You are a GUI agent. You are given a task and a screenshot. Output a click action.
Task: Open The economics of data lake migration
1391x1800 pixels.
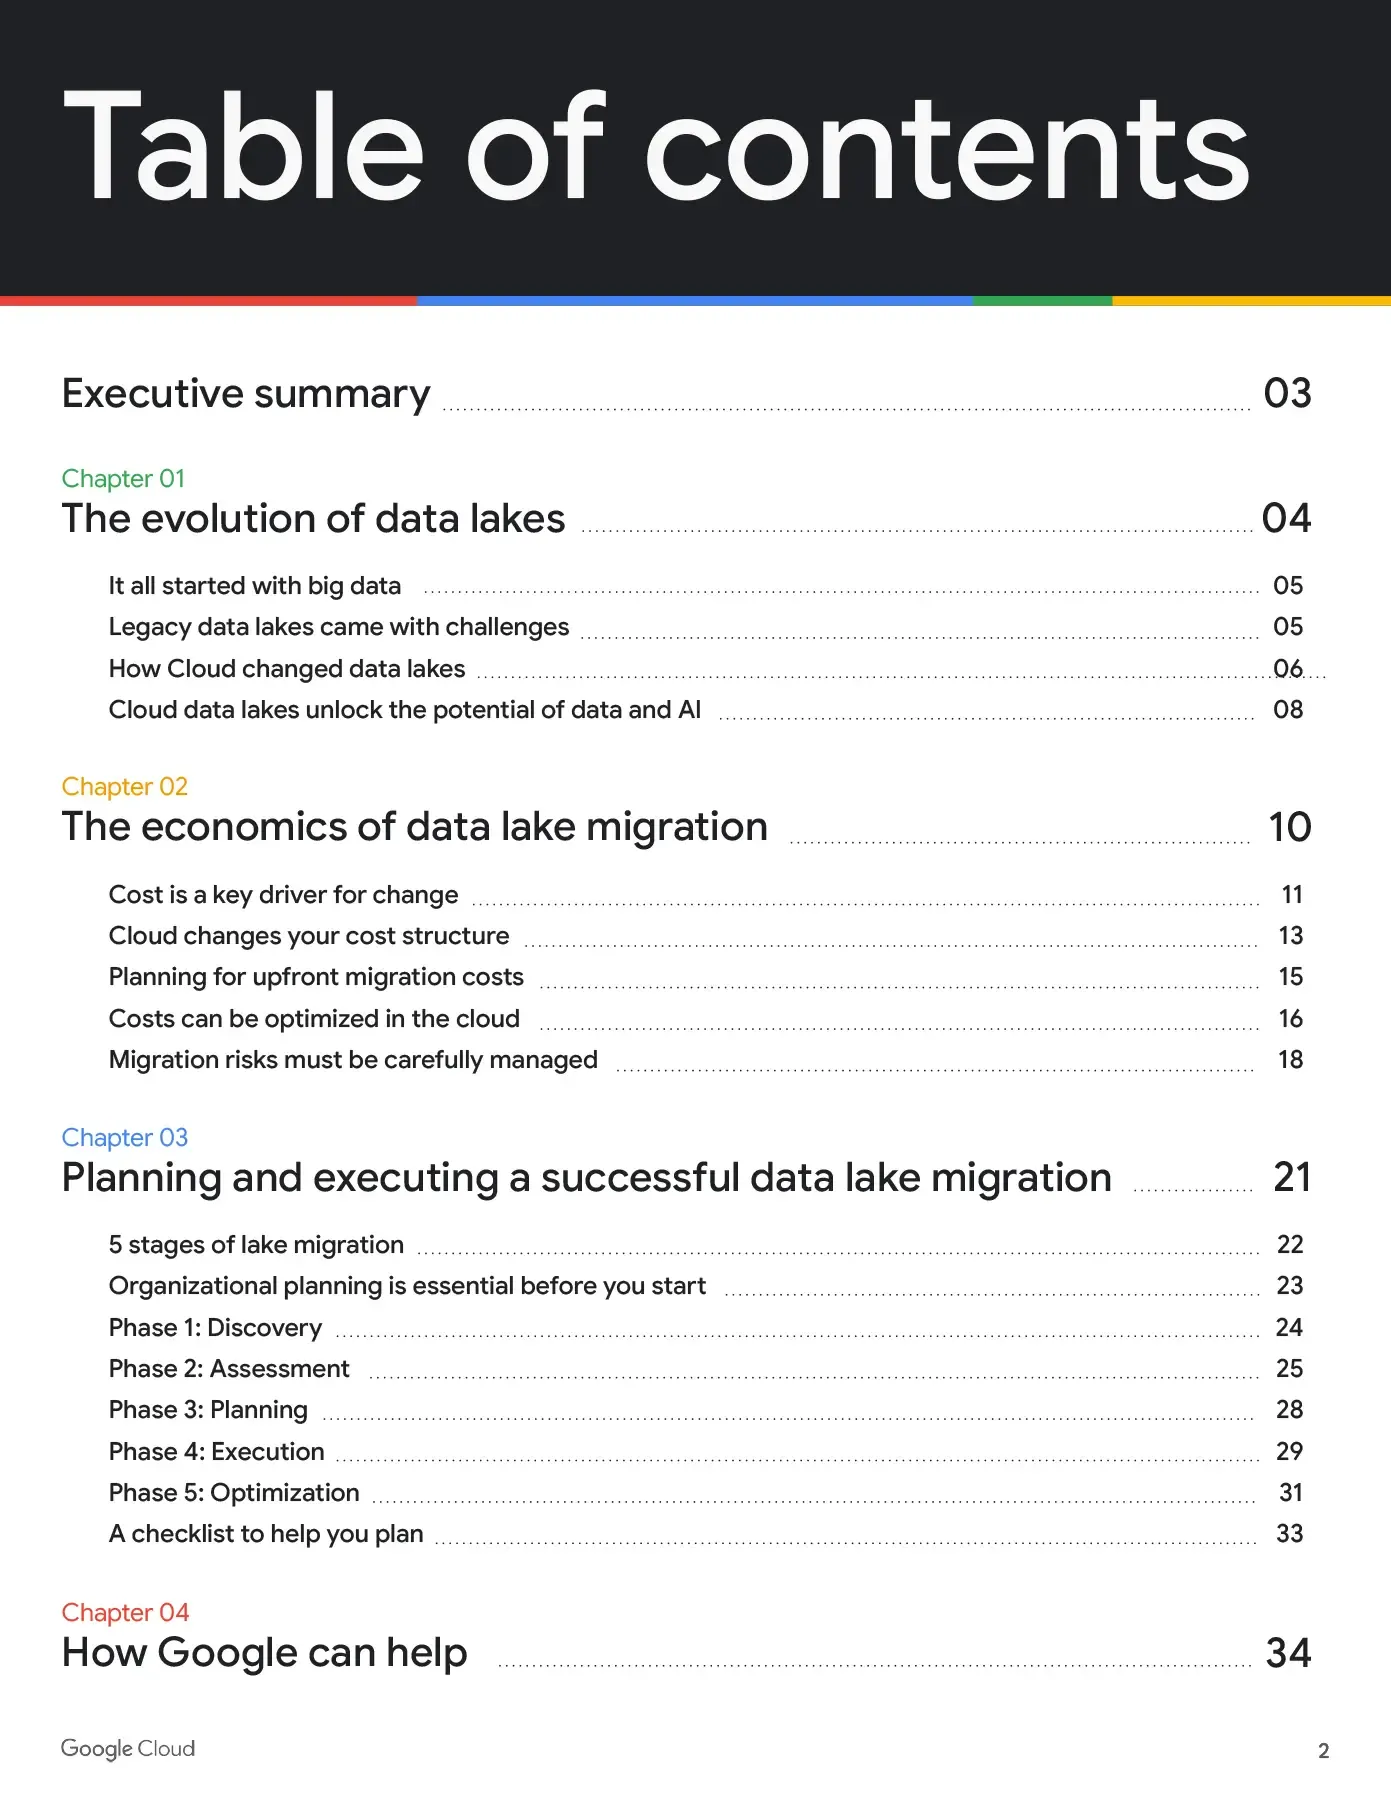[414, 827]
